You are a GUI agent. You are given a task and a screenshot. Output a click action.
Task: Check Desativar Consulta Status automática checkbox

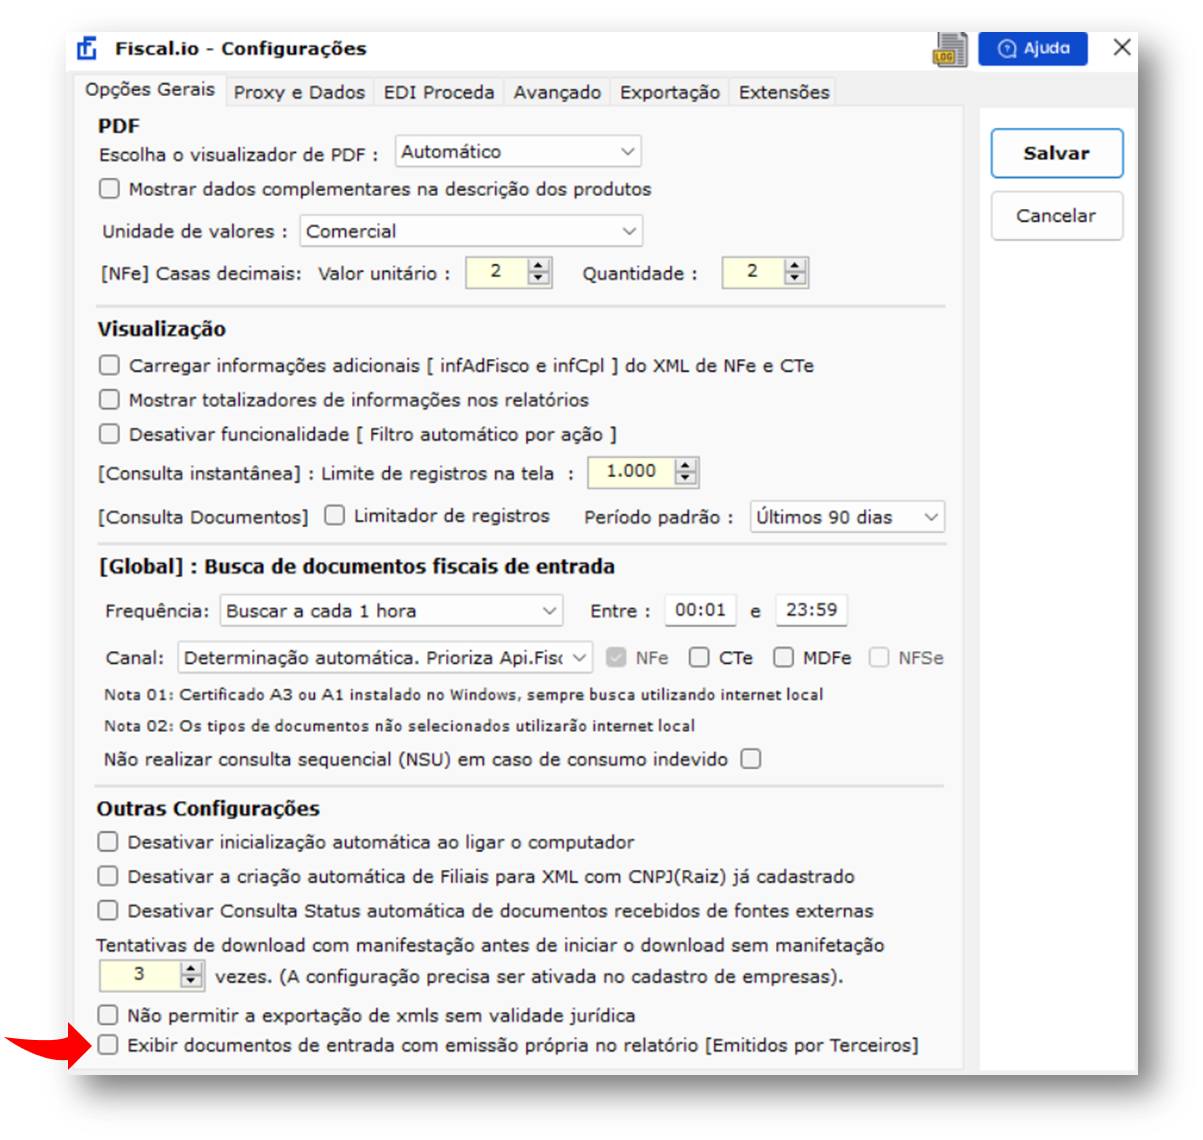pyautogui.click(x=108, y=910)
